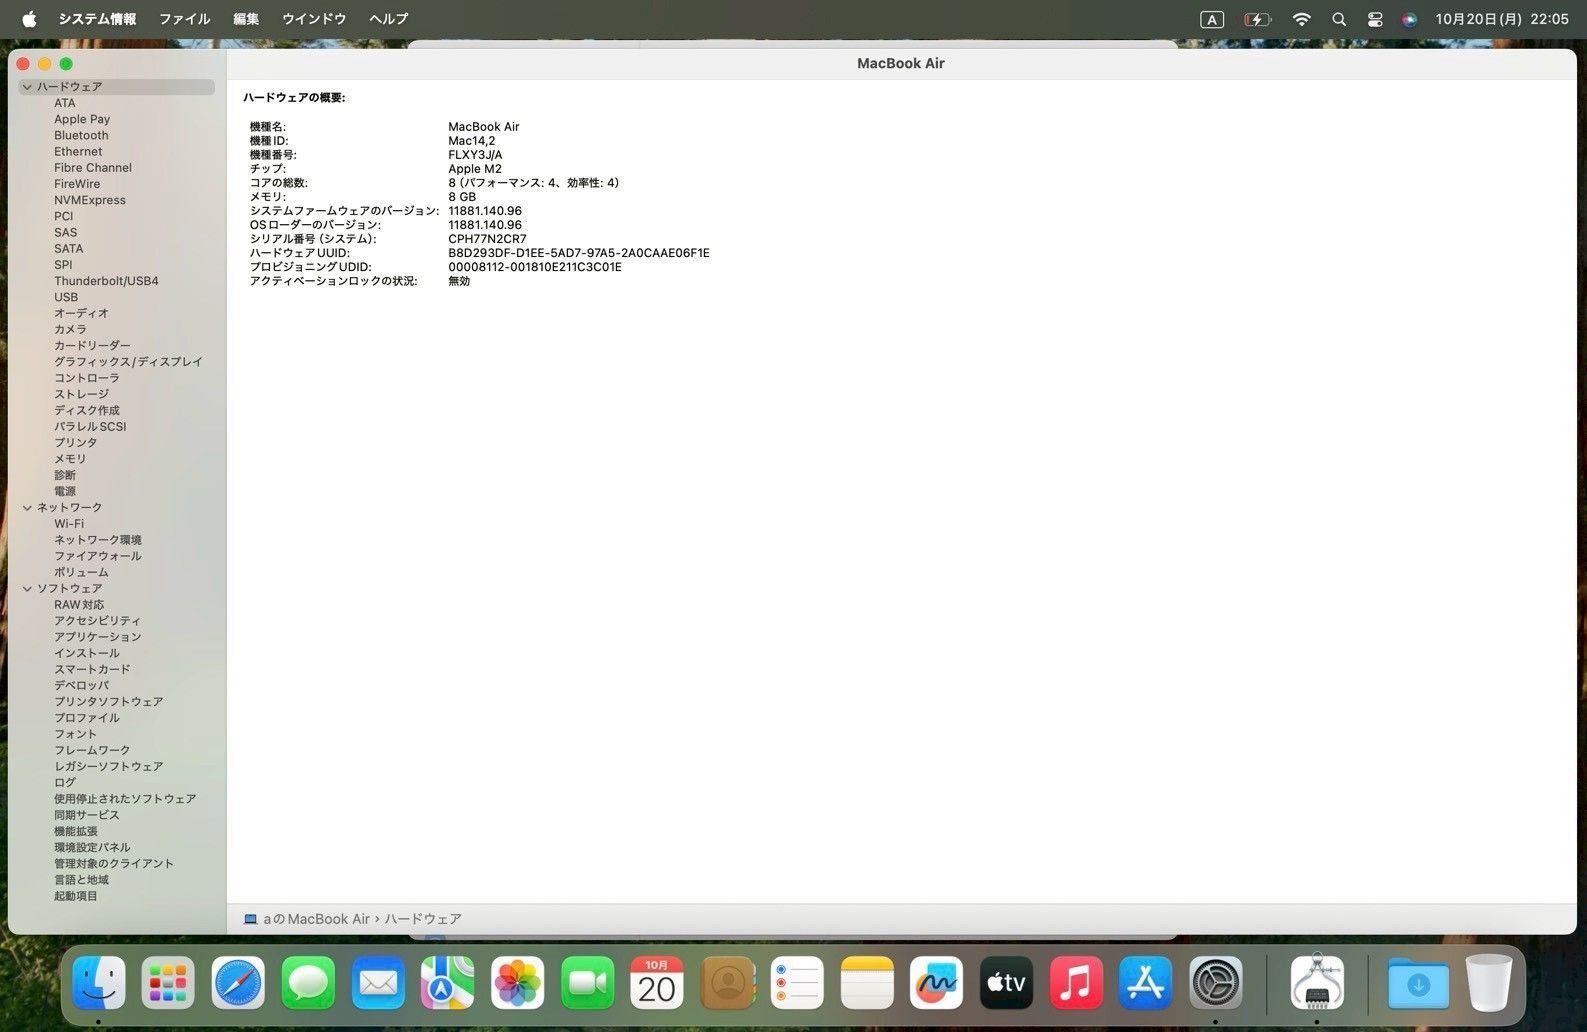1587x1032 pixels.
Task: Select 電源 in sidebar
Action: click(x=65, y=491)
